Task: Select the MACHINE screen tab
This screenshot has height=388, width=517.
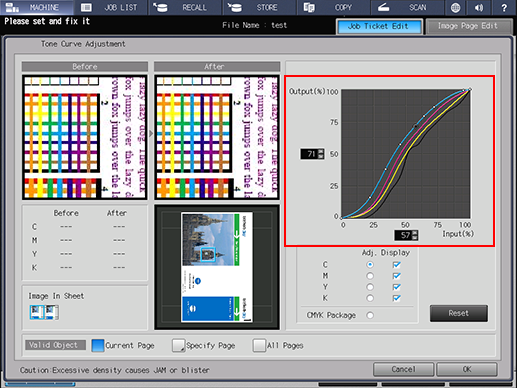Action: [x=37, y=7]
